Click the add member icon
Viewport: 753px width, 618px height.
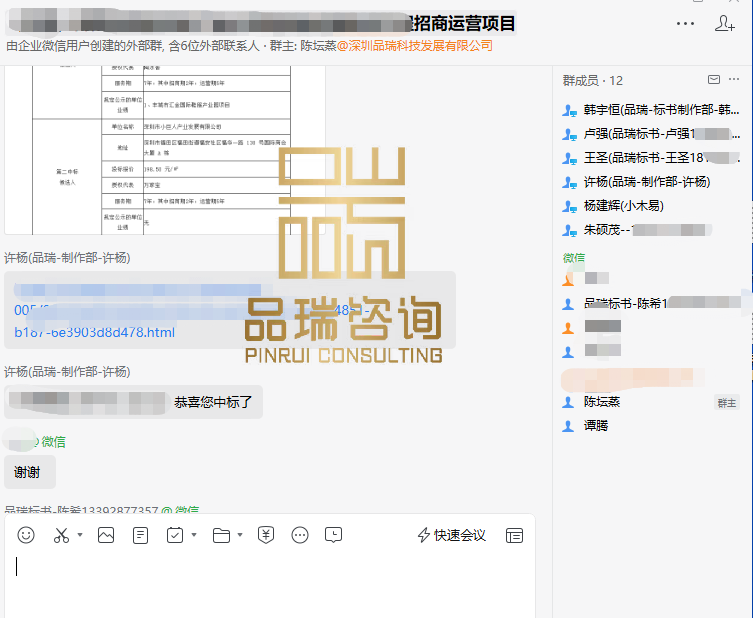point(725,23)
